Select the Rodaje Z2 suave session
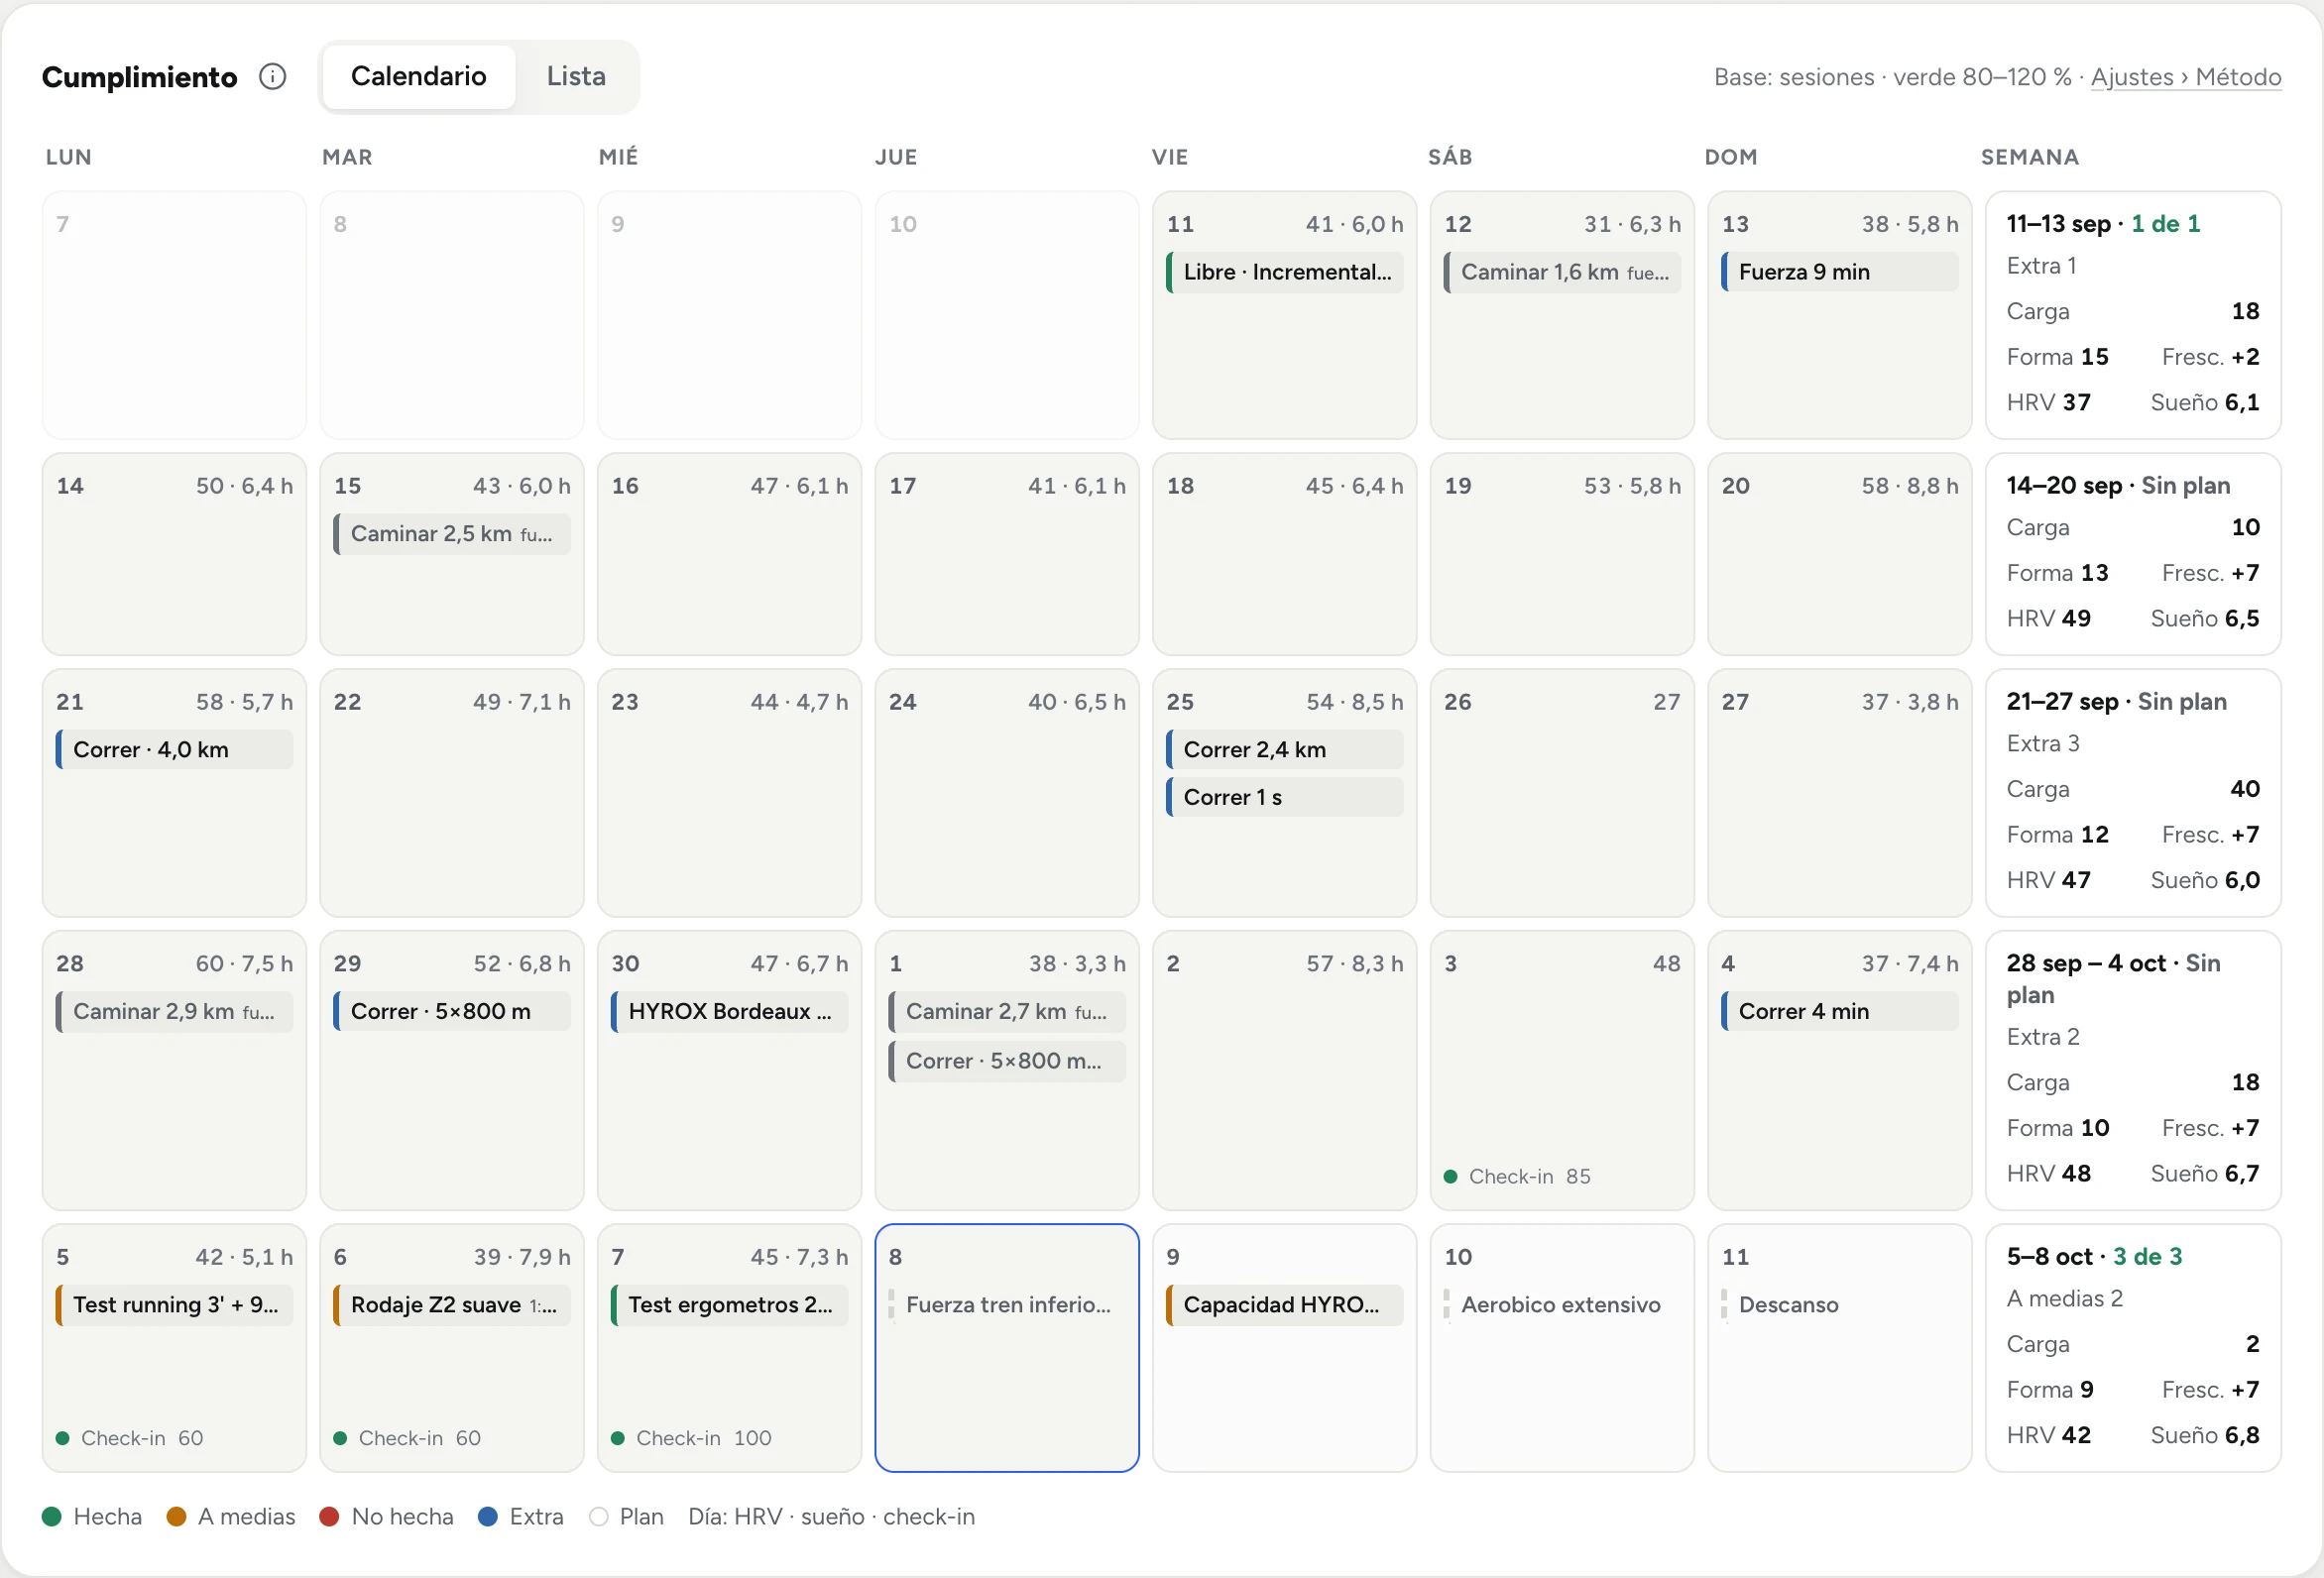Screen dimensions: 2324x1578 452,1305
